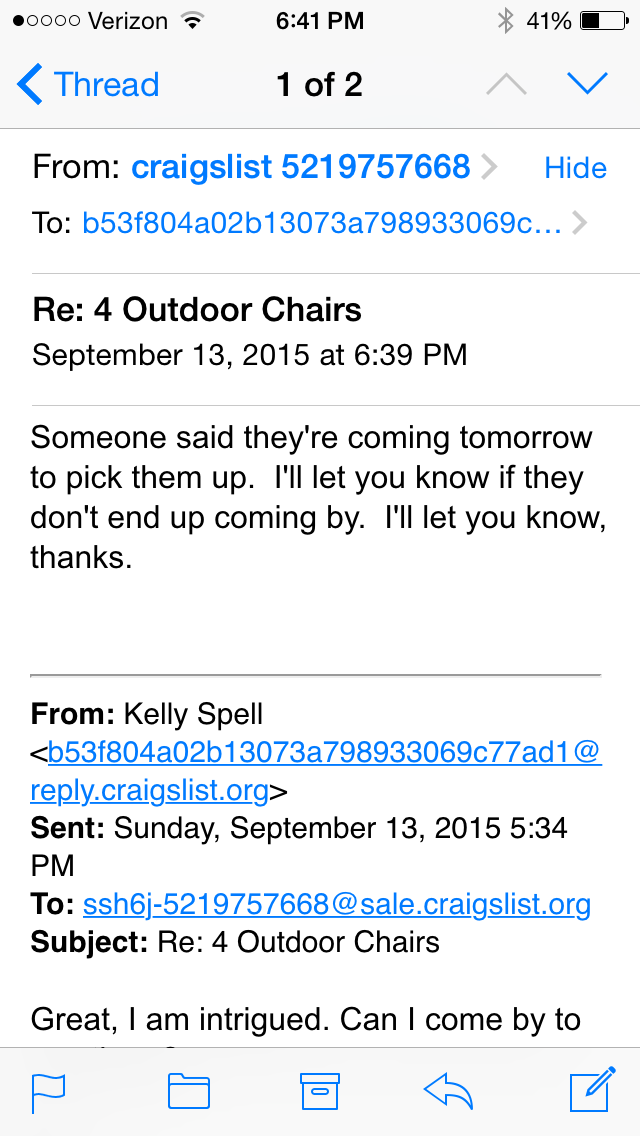Go to next message with down arrow

(587, 85)
